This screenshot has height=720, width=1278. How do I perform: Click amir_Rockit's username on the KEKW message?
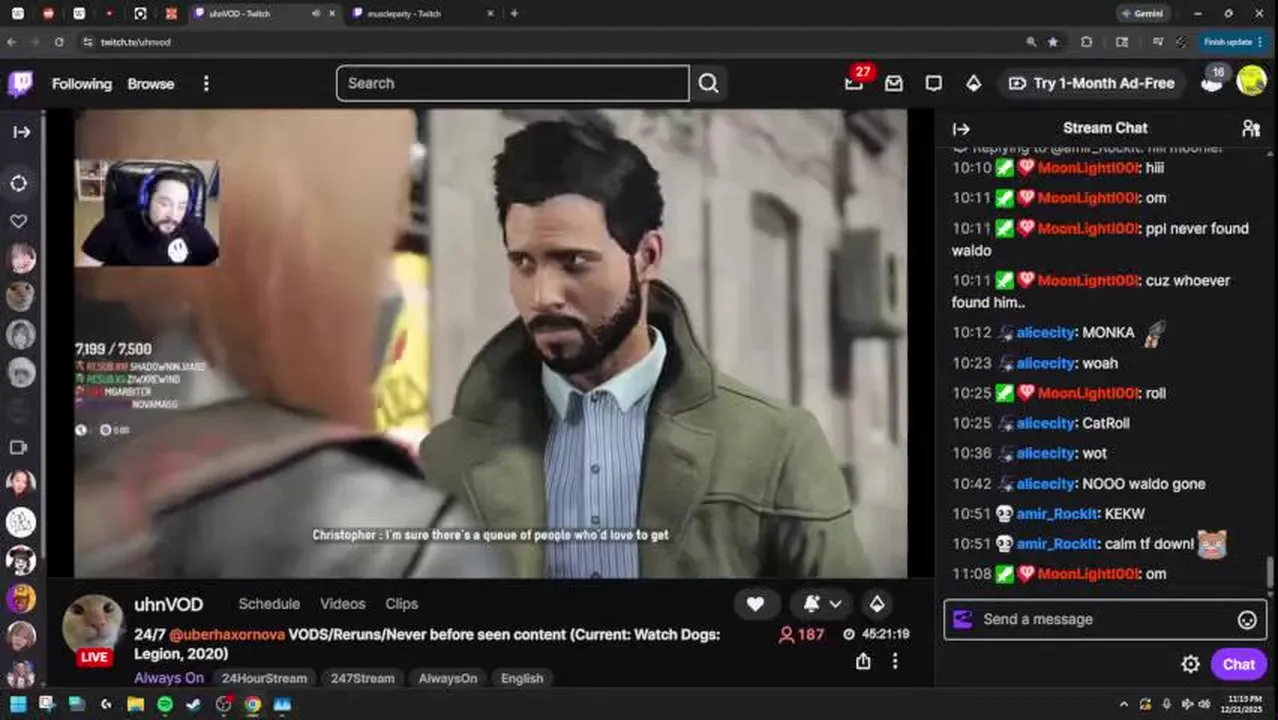tap(1056, 514)
